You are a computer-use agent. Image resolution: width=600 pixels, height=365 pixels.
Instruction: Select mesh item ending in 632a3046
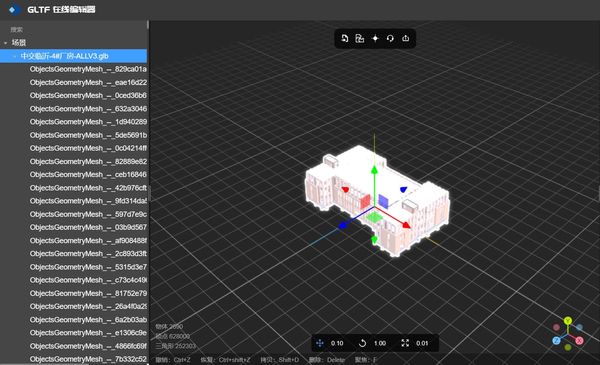(88, 109)
